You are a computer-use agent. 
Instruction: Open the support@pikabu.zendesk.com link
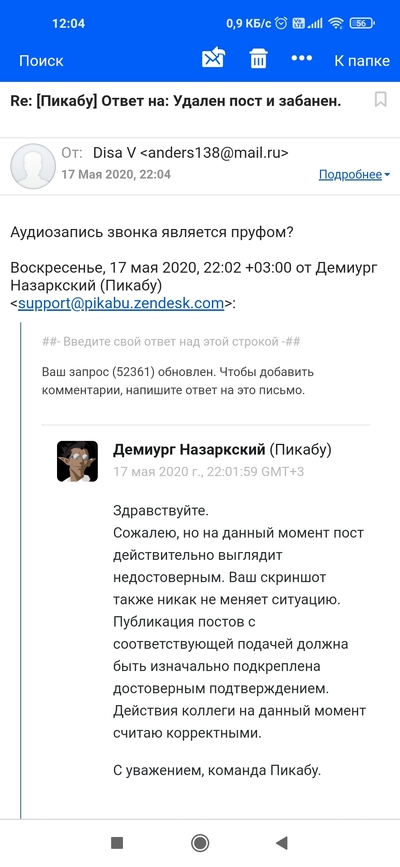121,303
